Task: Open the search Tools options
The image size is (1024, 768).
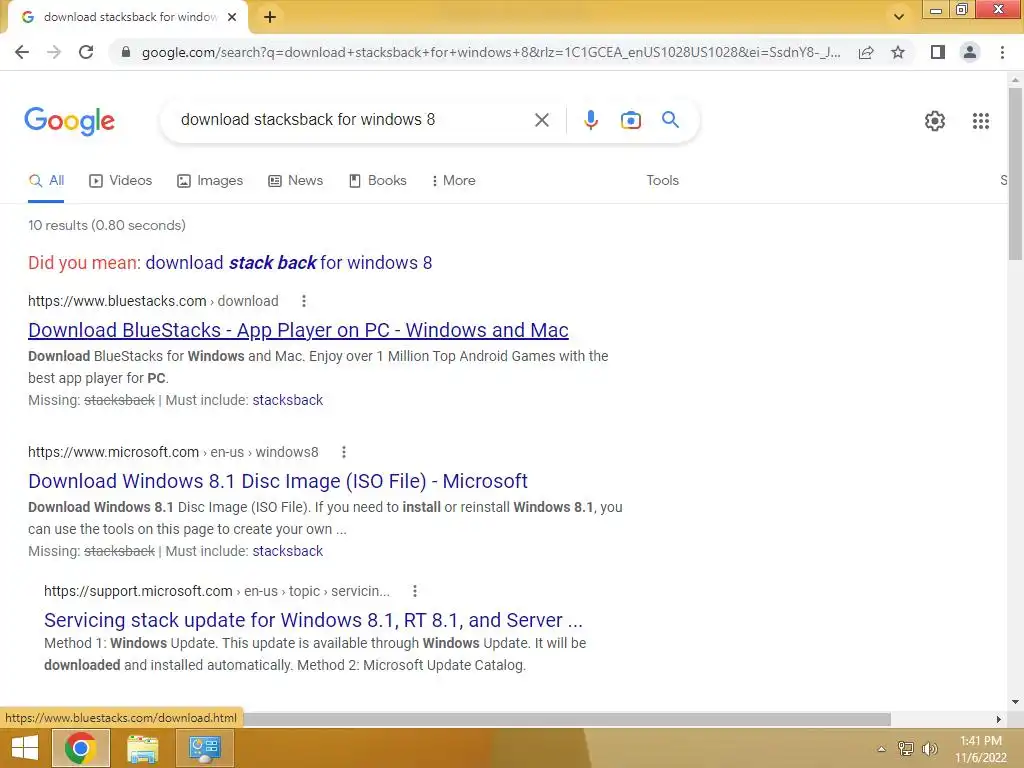Action: tap(662, 181)
